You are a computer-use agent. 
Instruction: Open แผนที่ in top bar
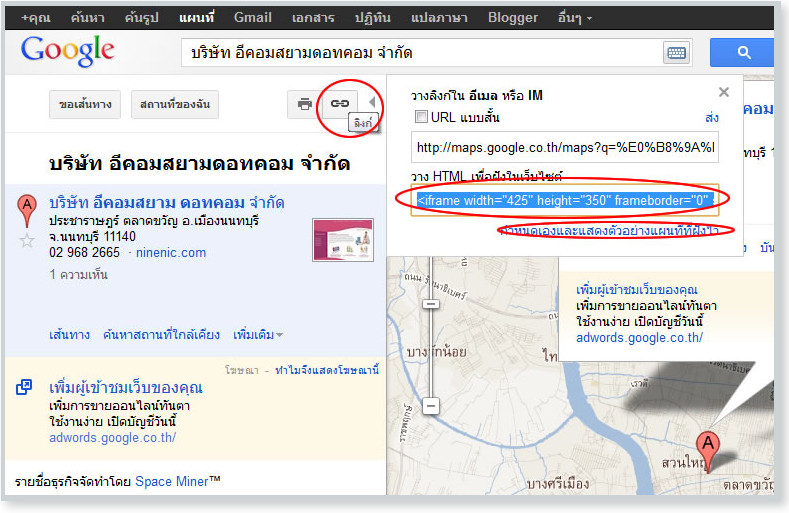[x=197, y=18]
